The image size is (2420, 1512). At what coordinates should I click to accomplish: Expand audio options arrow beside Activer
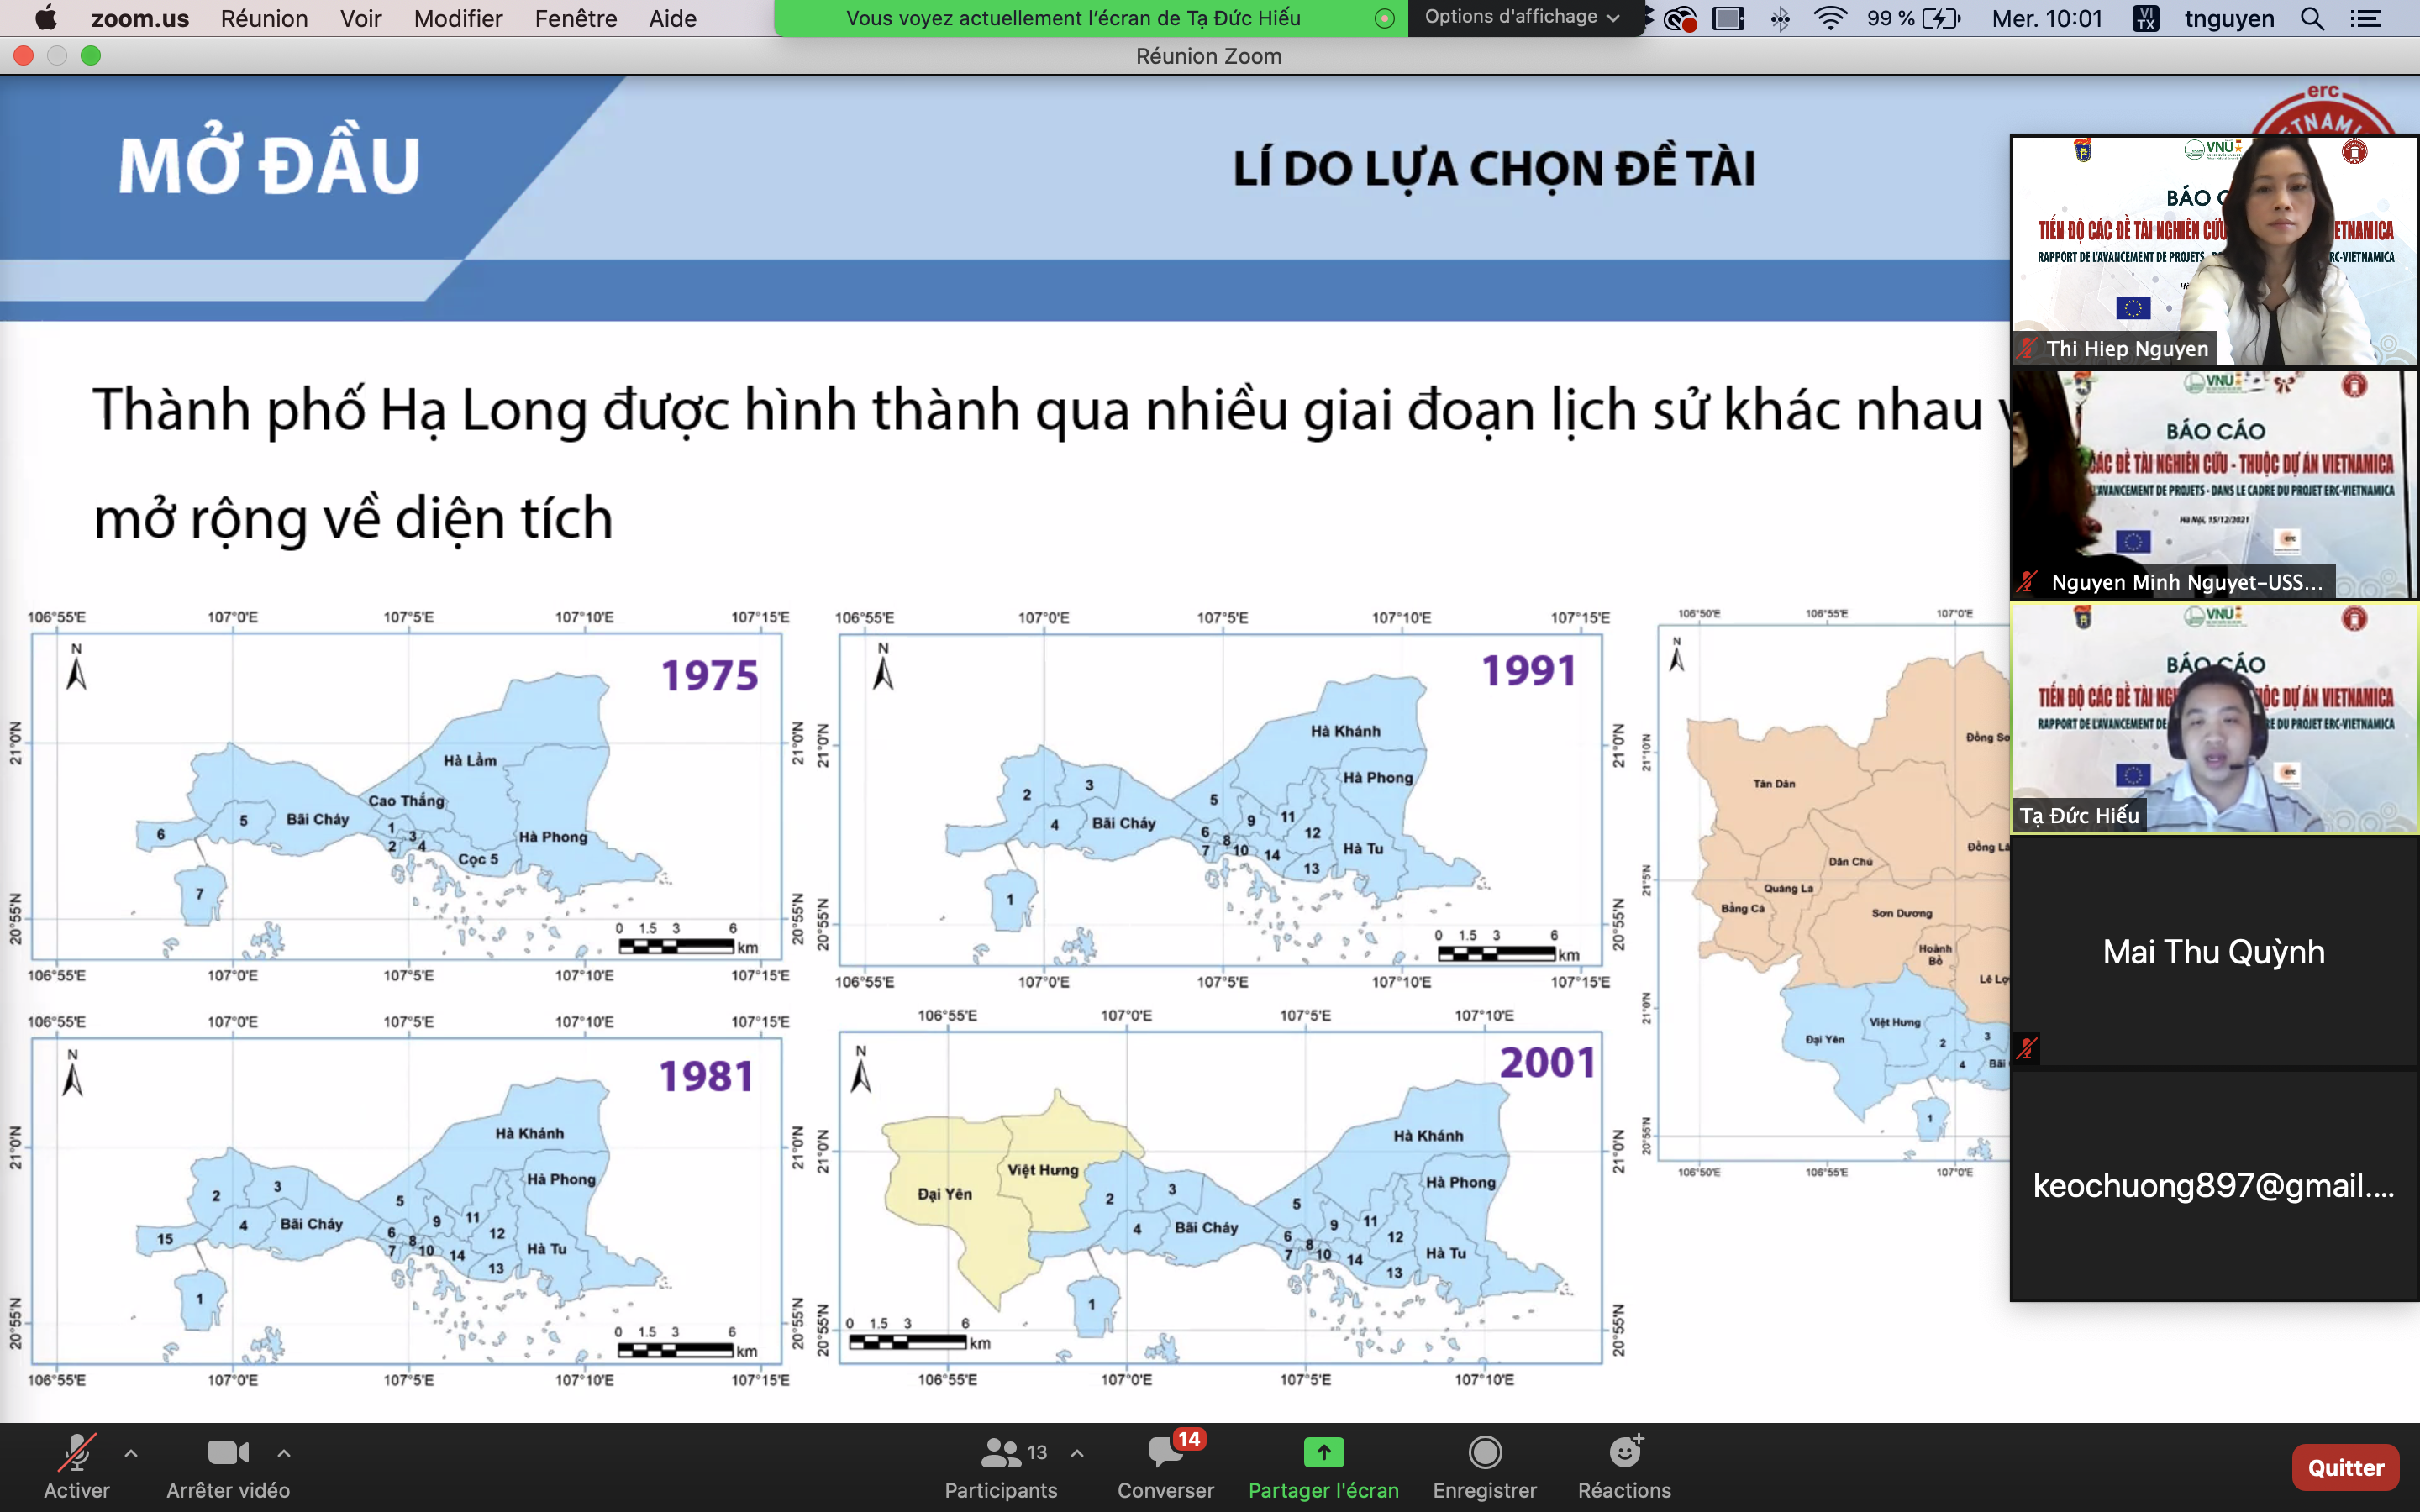(x=131, y=1453)
